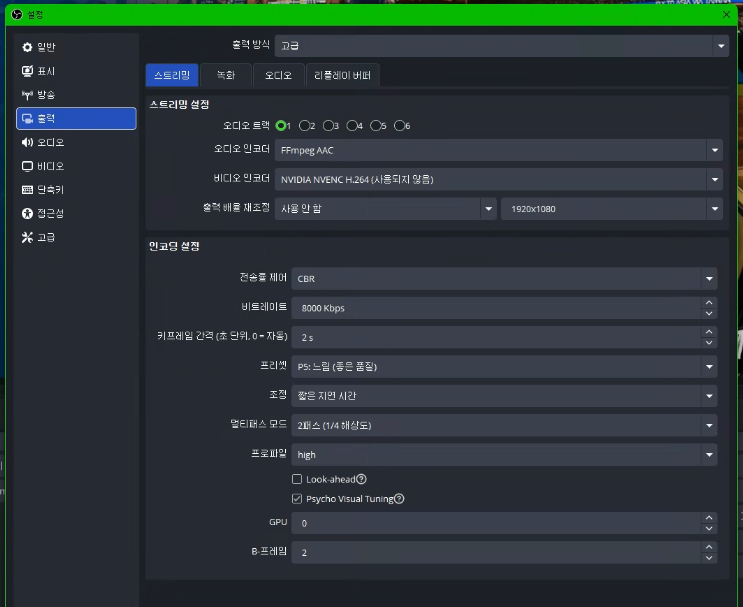Click the help icon beside Look-ahead

[361, 480]
